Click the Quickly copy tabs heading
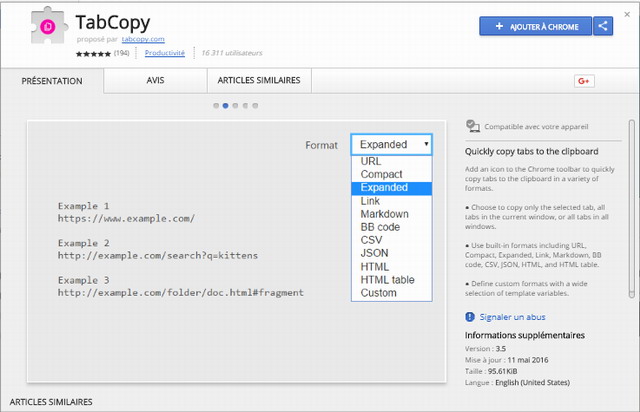Image resolution: width=640 pixels, height=412 pixels. pos(531,151)
